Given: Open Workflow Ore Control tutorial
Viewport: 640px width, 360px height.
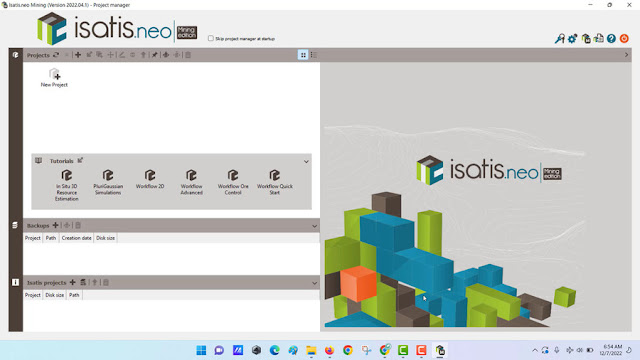Looking at the screenshot, I should coord(233,182).
